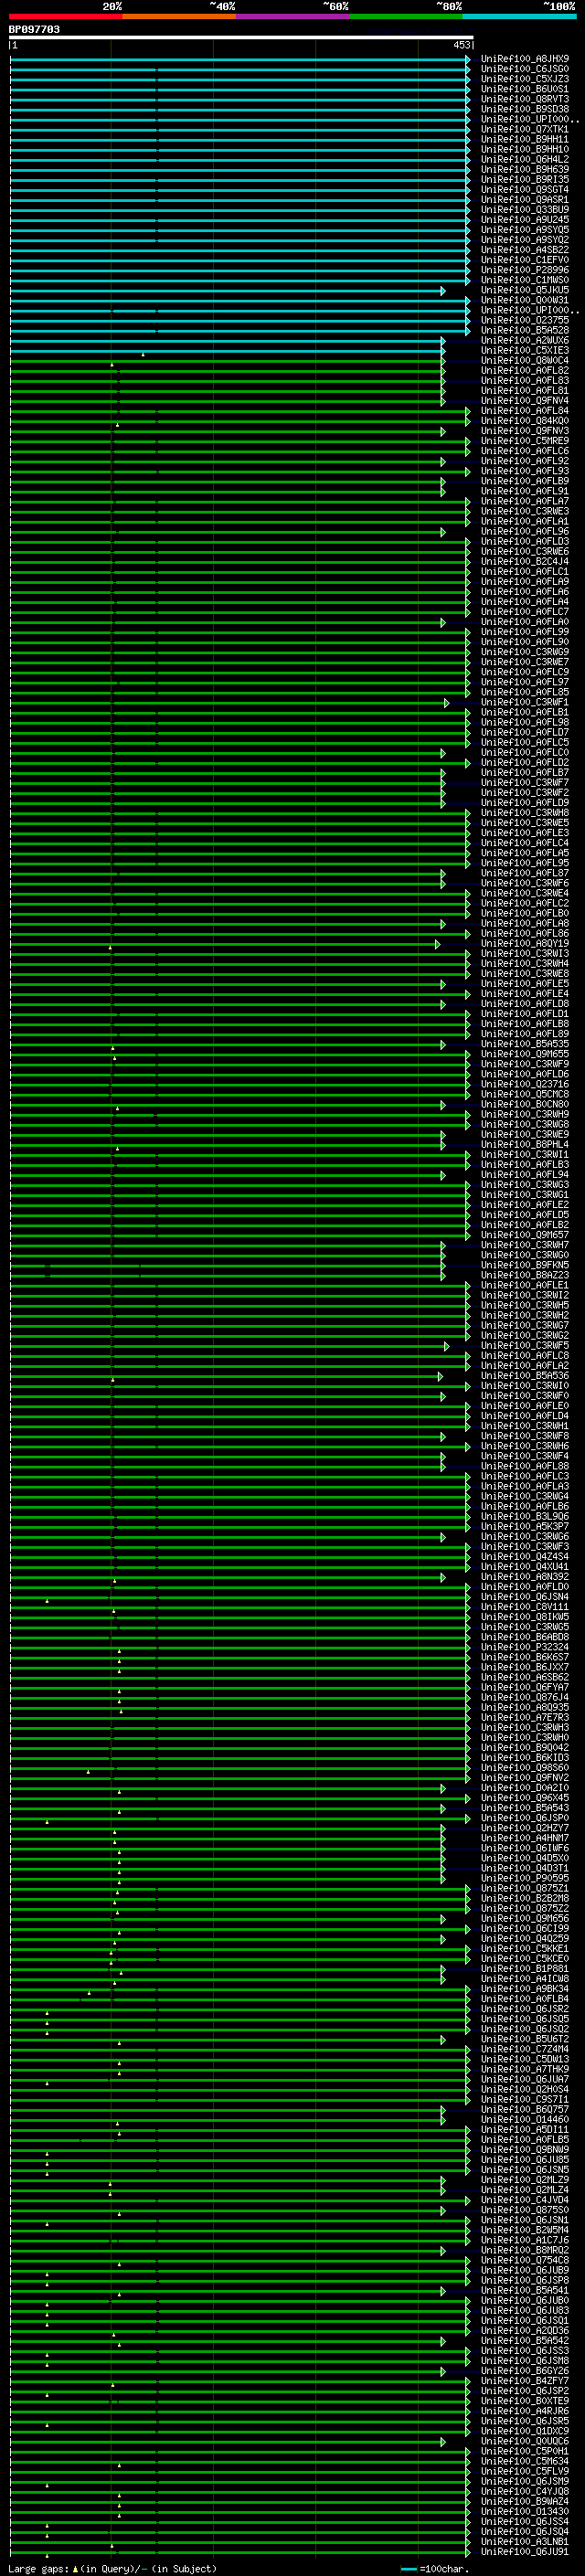Click the white query sequence bar

tap(241, 37)
